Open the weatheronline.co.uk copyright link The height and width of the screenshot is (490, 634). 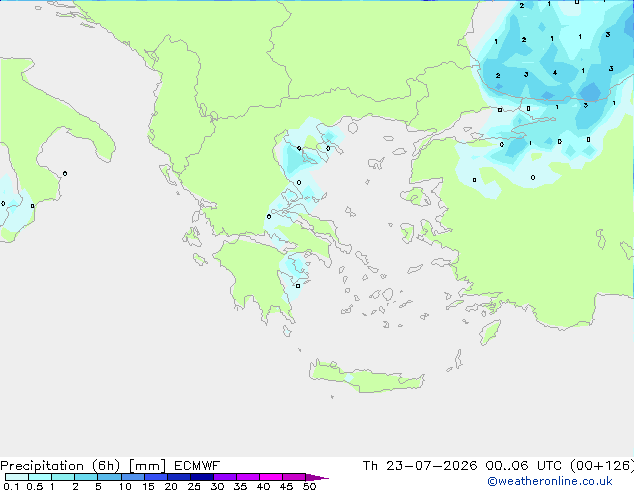tap(549, 481)
